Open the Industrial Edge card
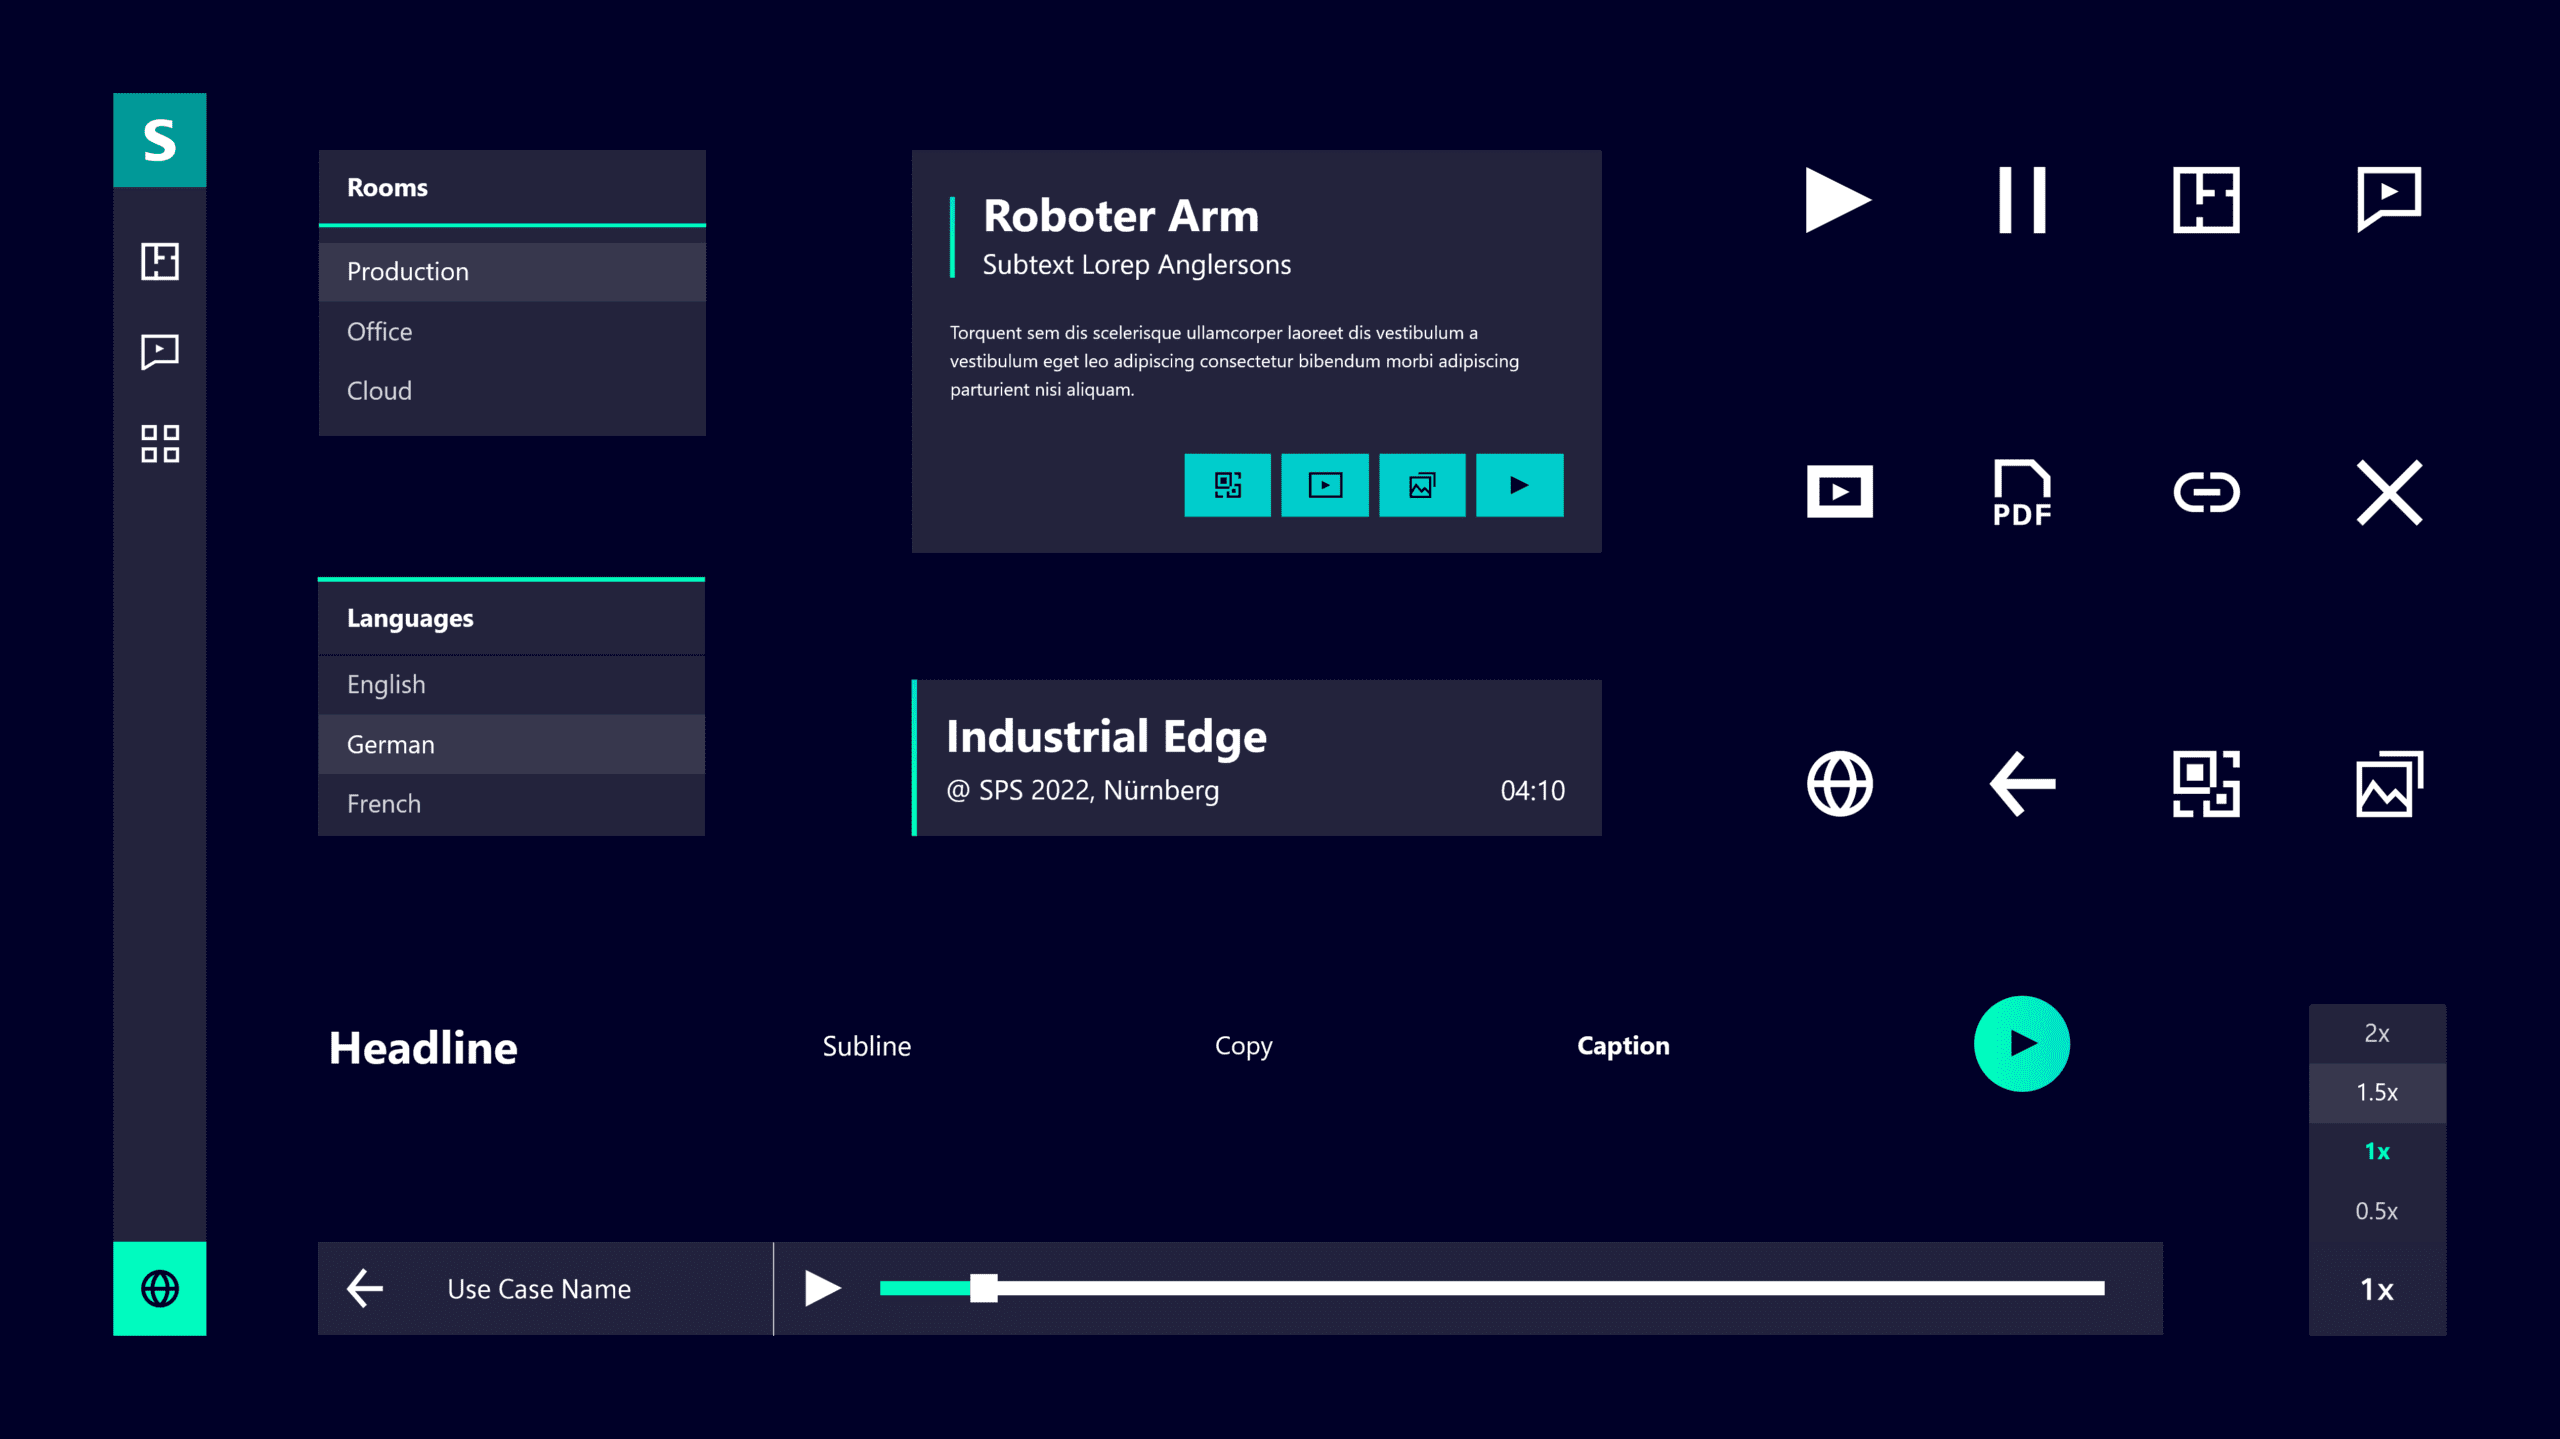Image resolution: width=2560 pixels, height=1439 pixels. (x=1256, y=758)
